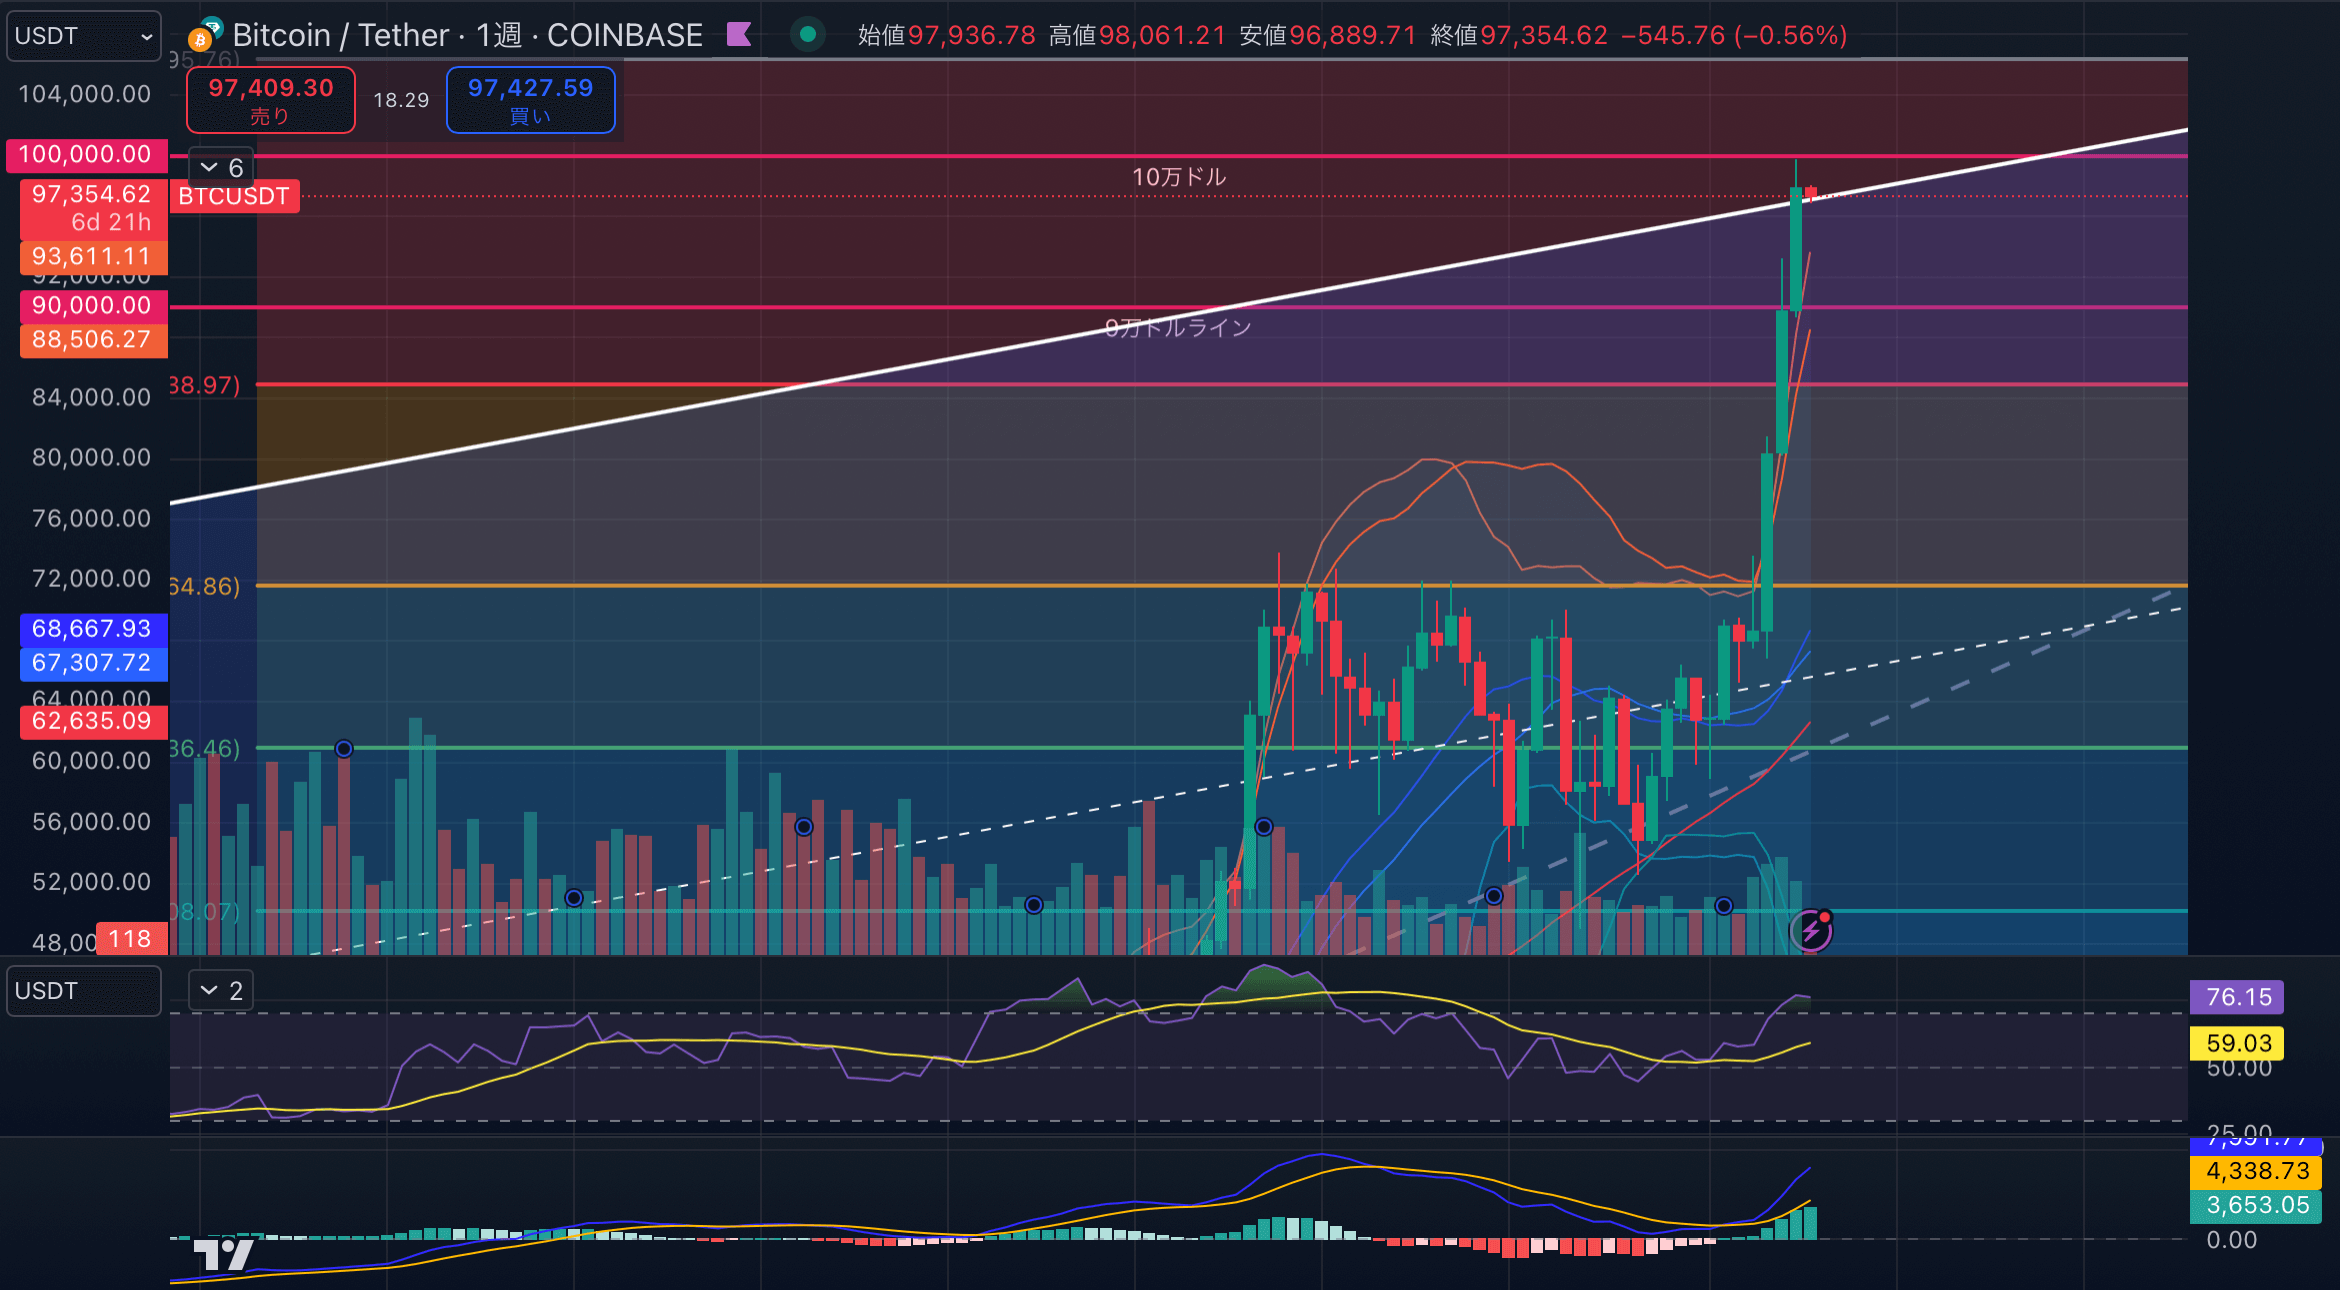Click the red BTCUSDT price line label
Screen dimensions: 2340x1290
[234, 196]
